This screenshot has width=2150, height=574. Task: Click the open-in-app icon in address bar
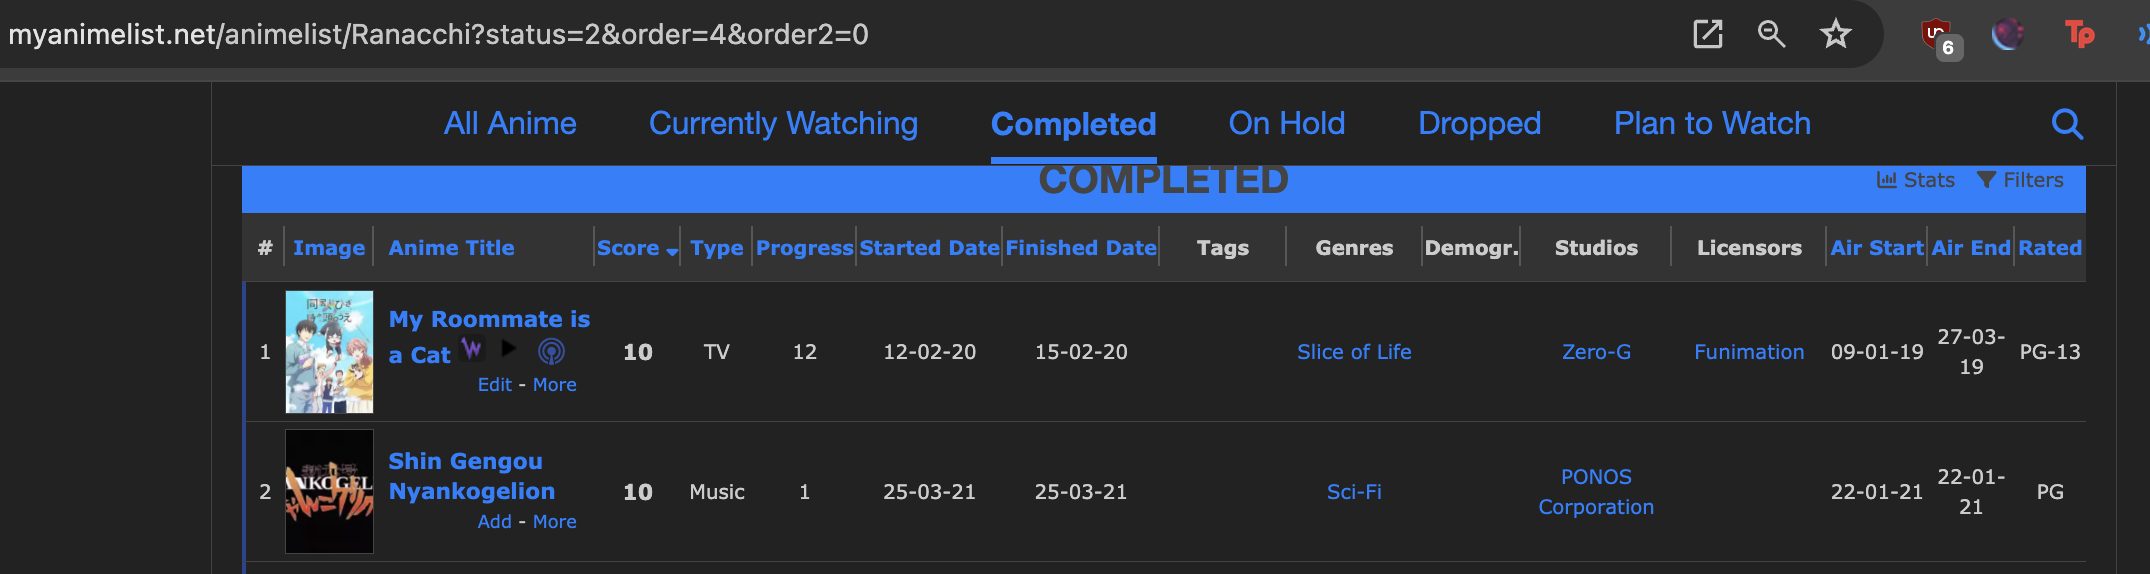point(1707,34)
